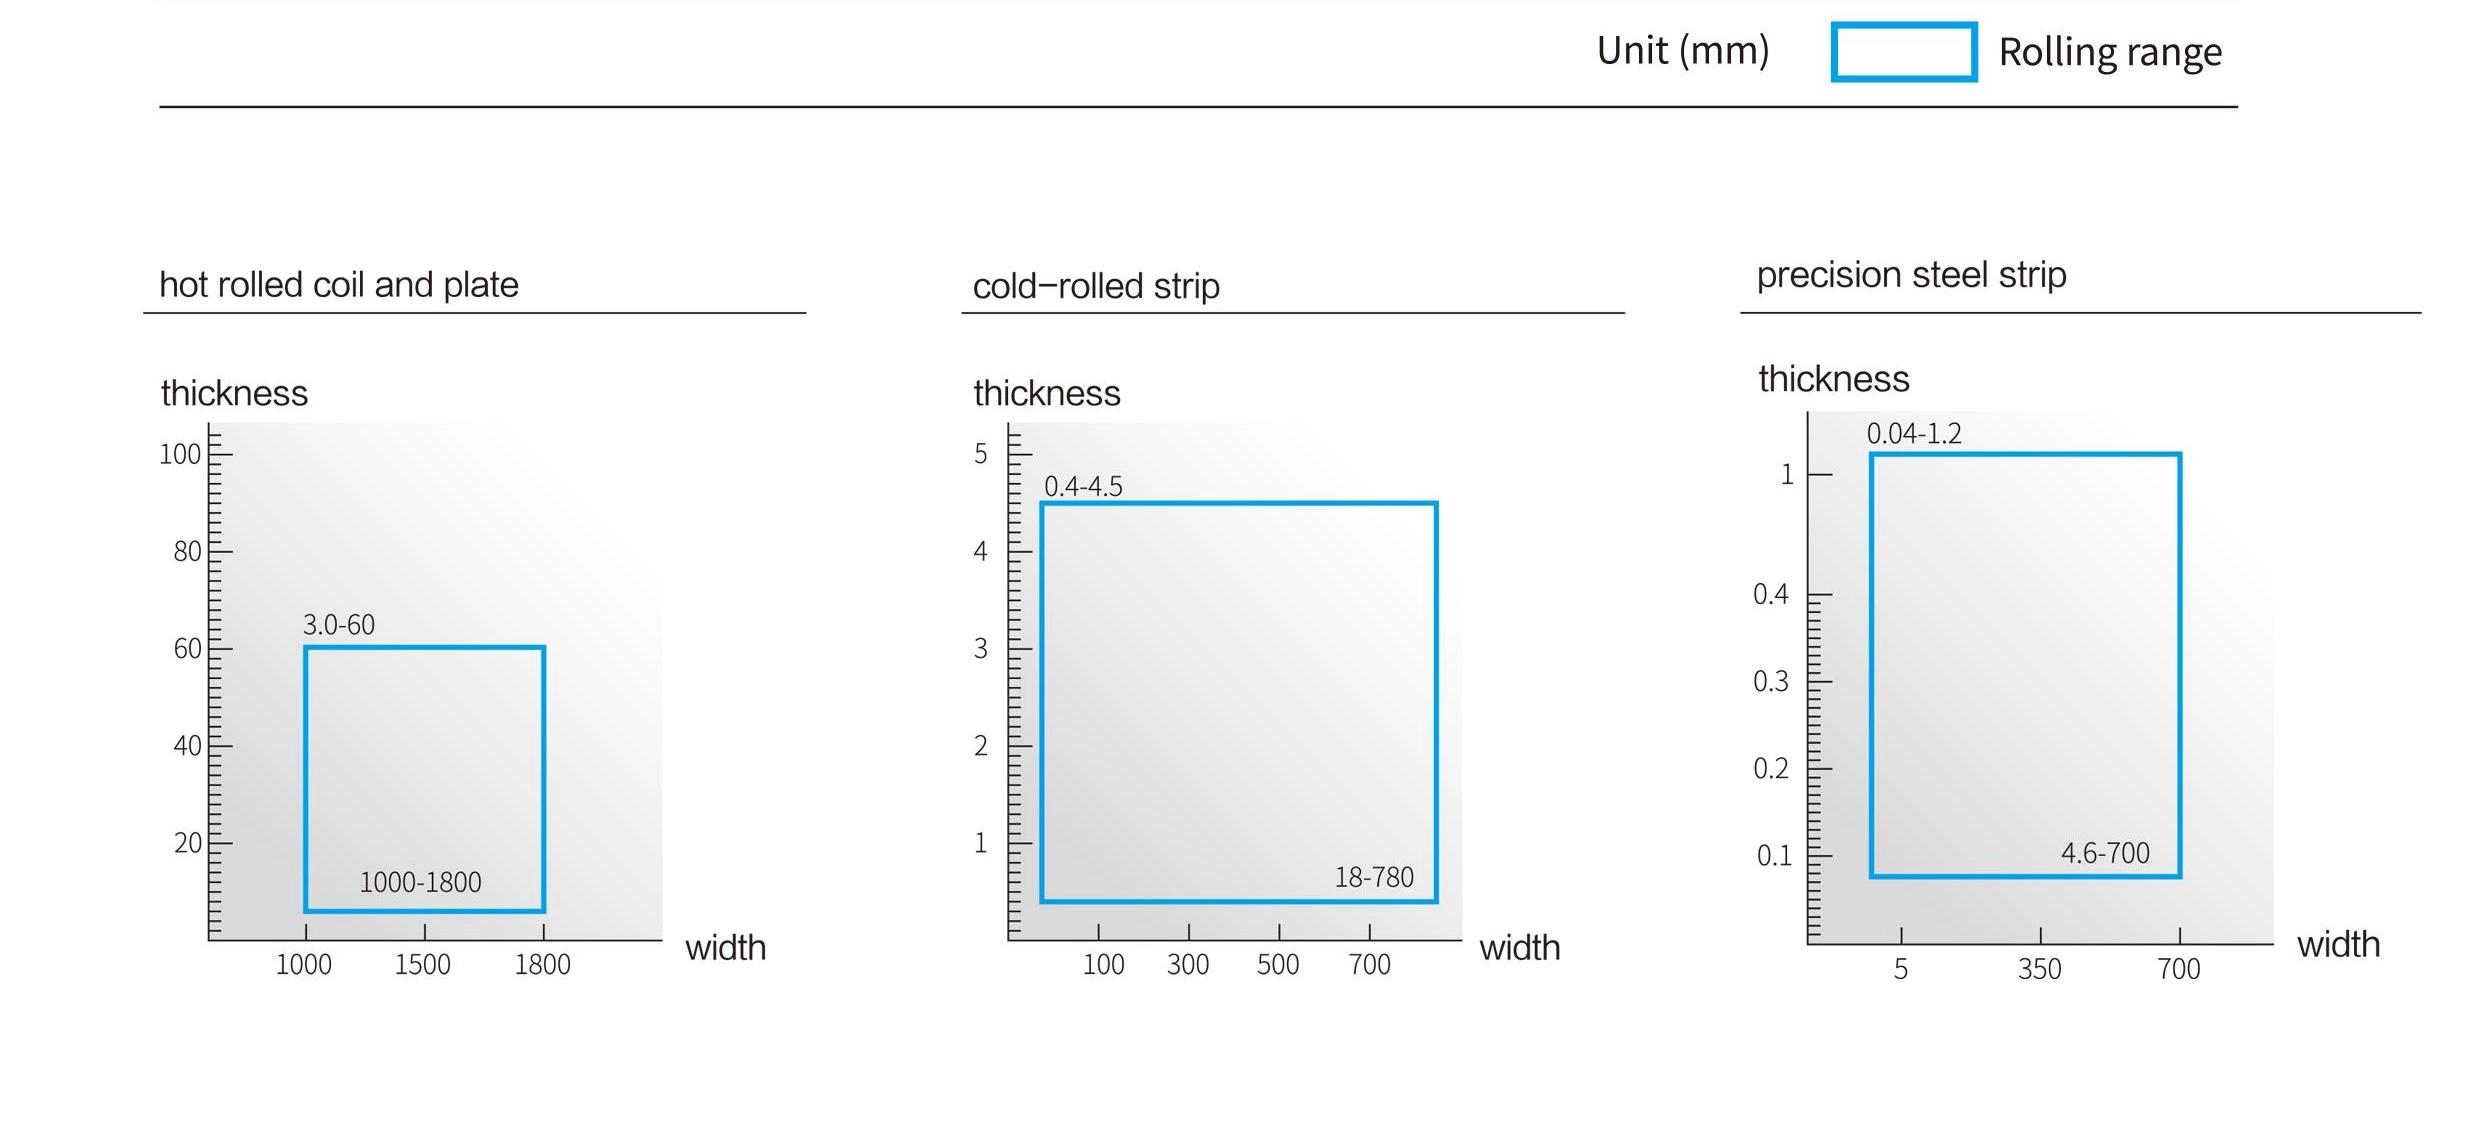Click the 5 tick on cold-rolled thickness axis
The height and width of the screenshot is (1122, 2480).
(x=981, y=454)
